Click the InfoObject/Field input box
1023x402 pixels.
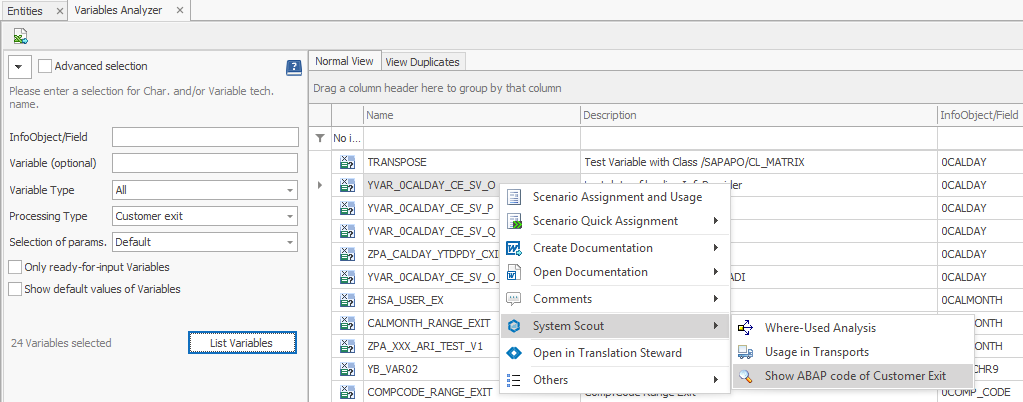205,137
